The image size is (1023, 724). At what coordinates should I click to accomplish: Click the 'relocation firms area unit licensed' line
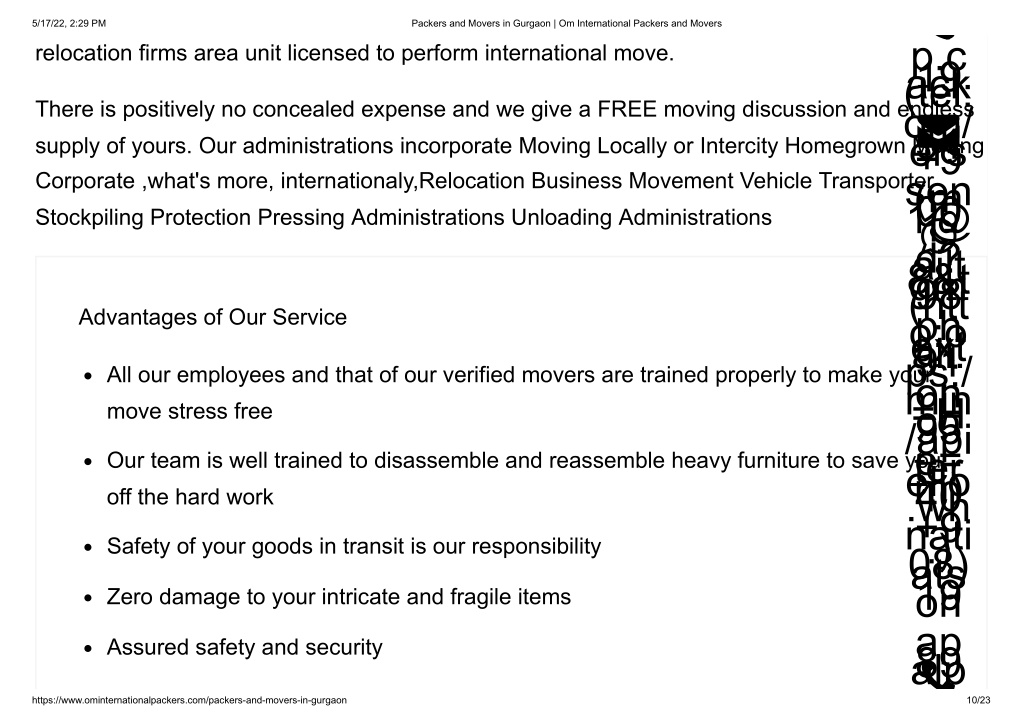pyautogui.click(x=354, y=53)
